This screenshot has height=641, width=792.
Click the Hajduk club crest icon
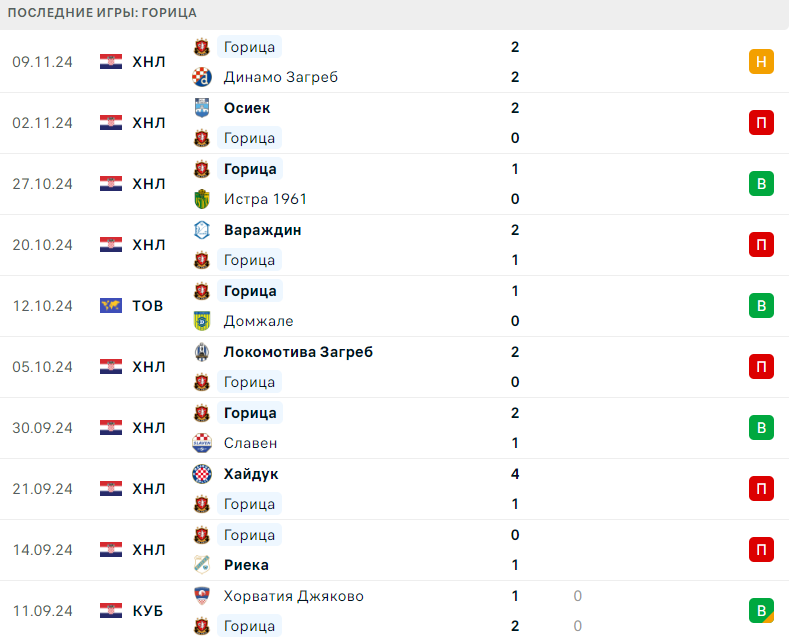coord(202,474)
